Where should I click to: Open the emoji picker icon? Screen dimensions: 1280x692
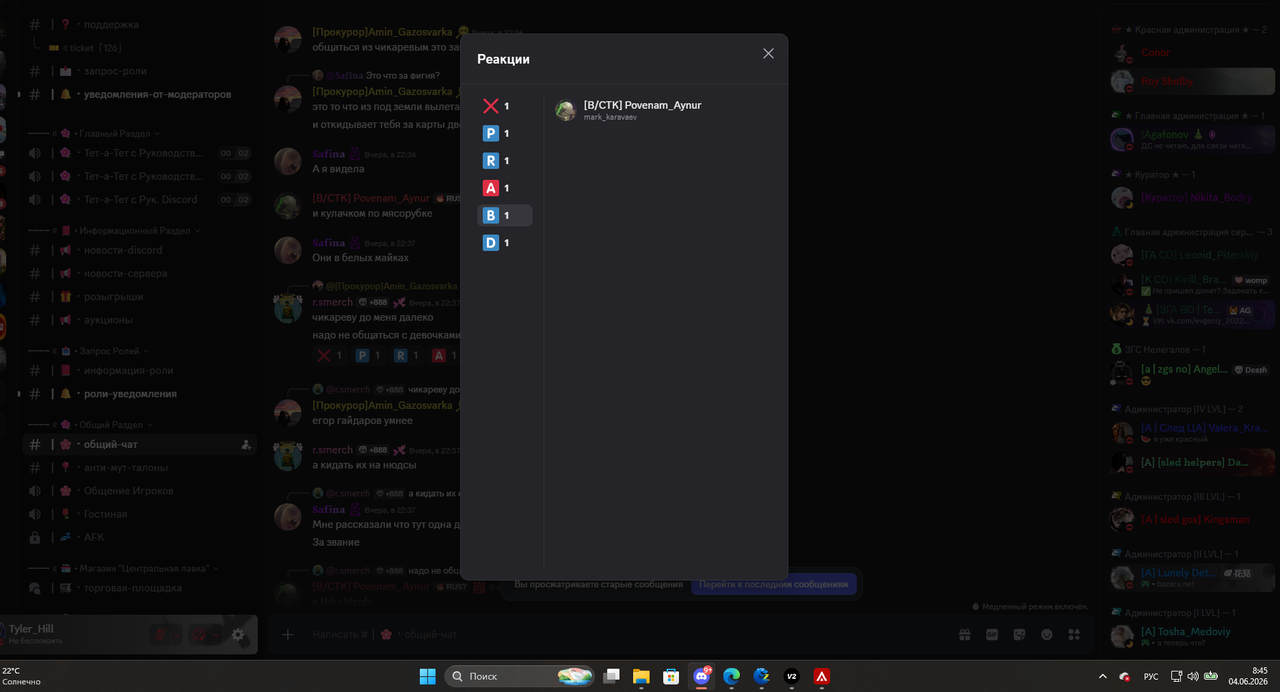(x=1047, y=634)
